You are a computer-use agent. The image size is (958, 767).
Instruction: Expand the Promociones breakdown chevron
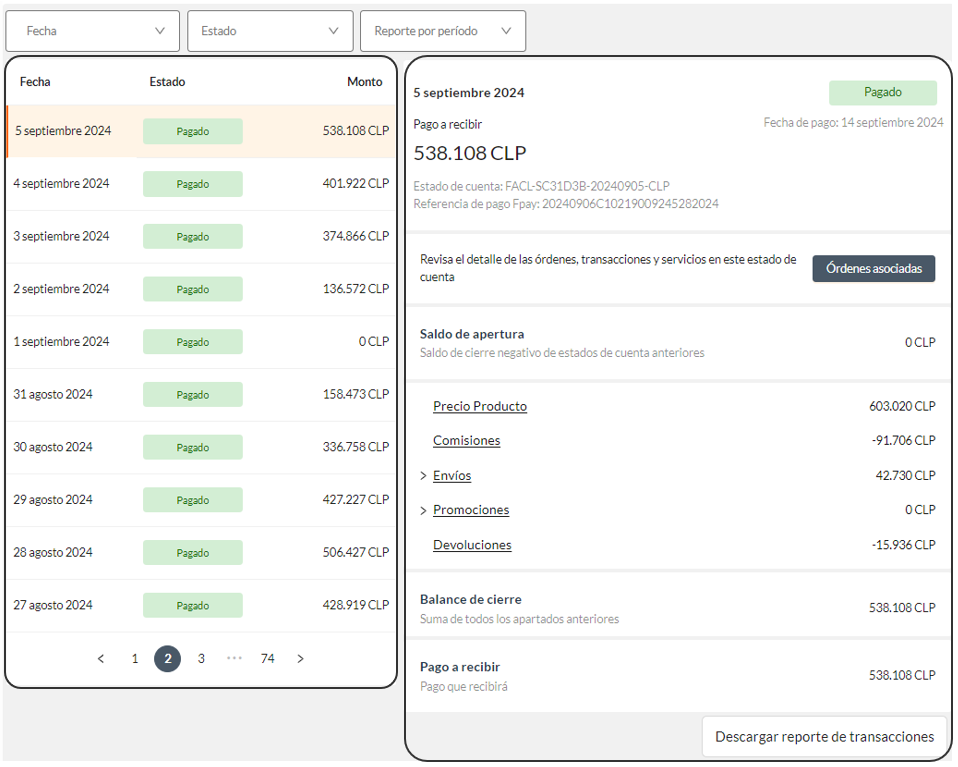[x=423, y=510]
